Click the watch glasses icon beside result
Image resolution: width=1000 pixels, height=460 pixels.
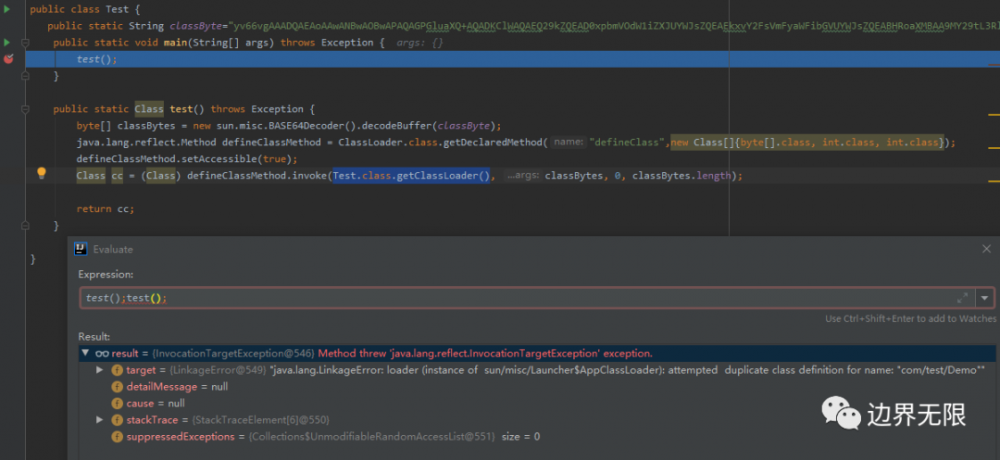102,353
